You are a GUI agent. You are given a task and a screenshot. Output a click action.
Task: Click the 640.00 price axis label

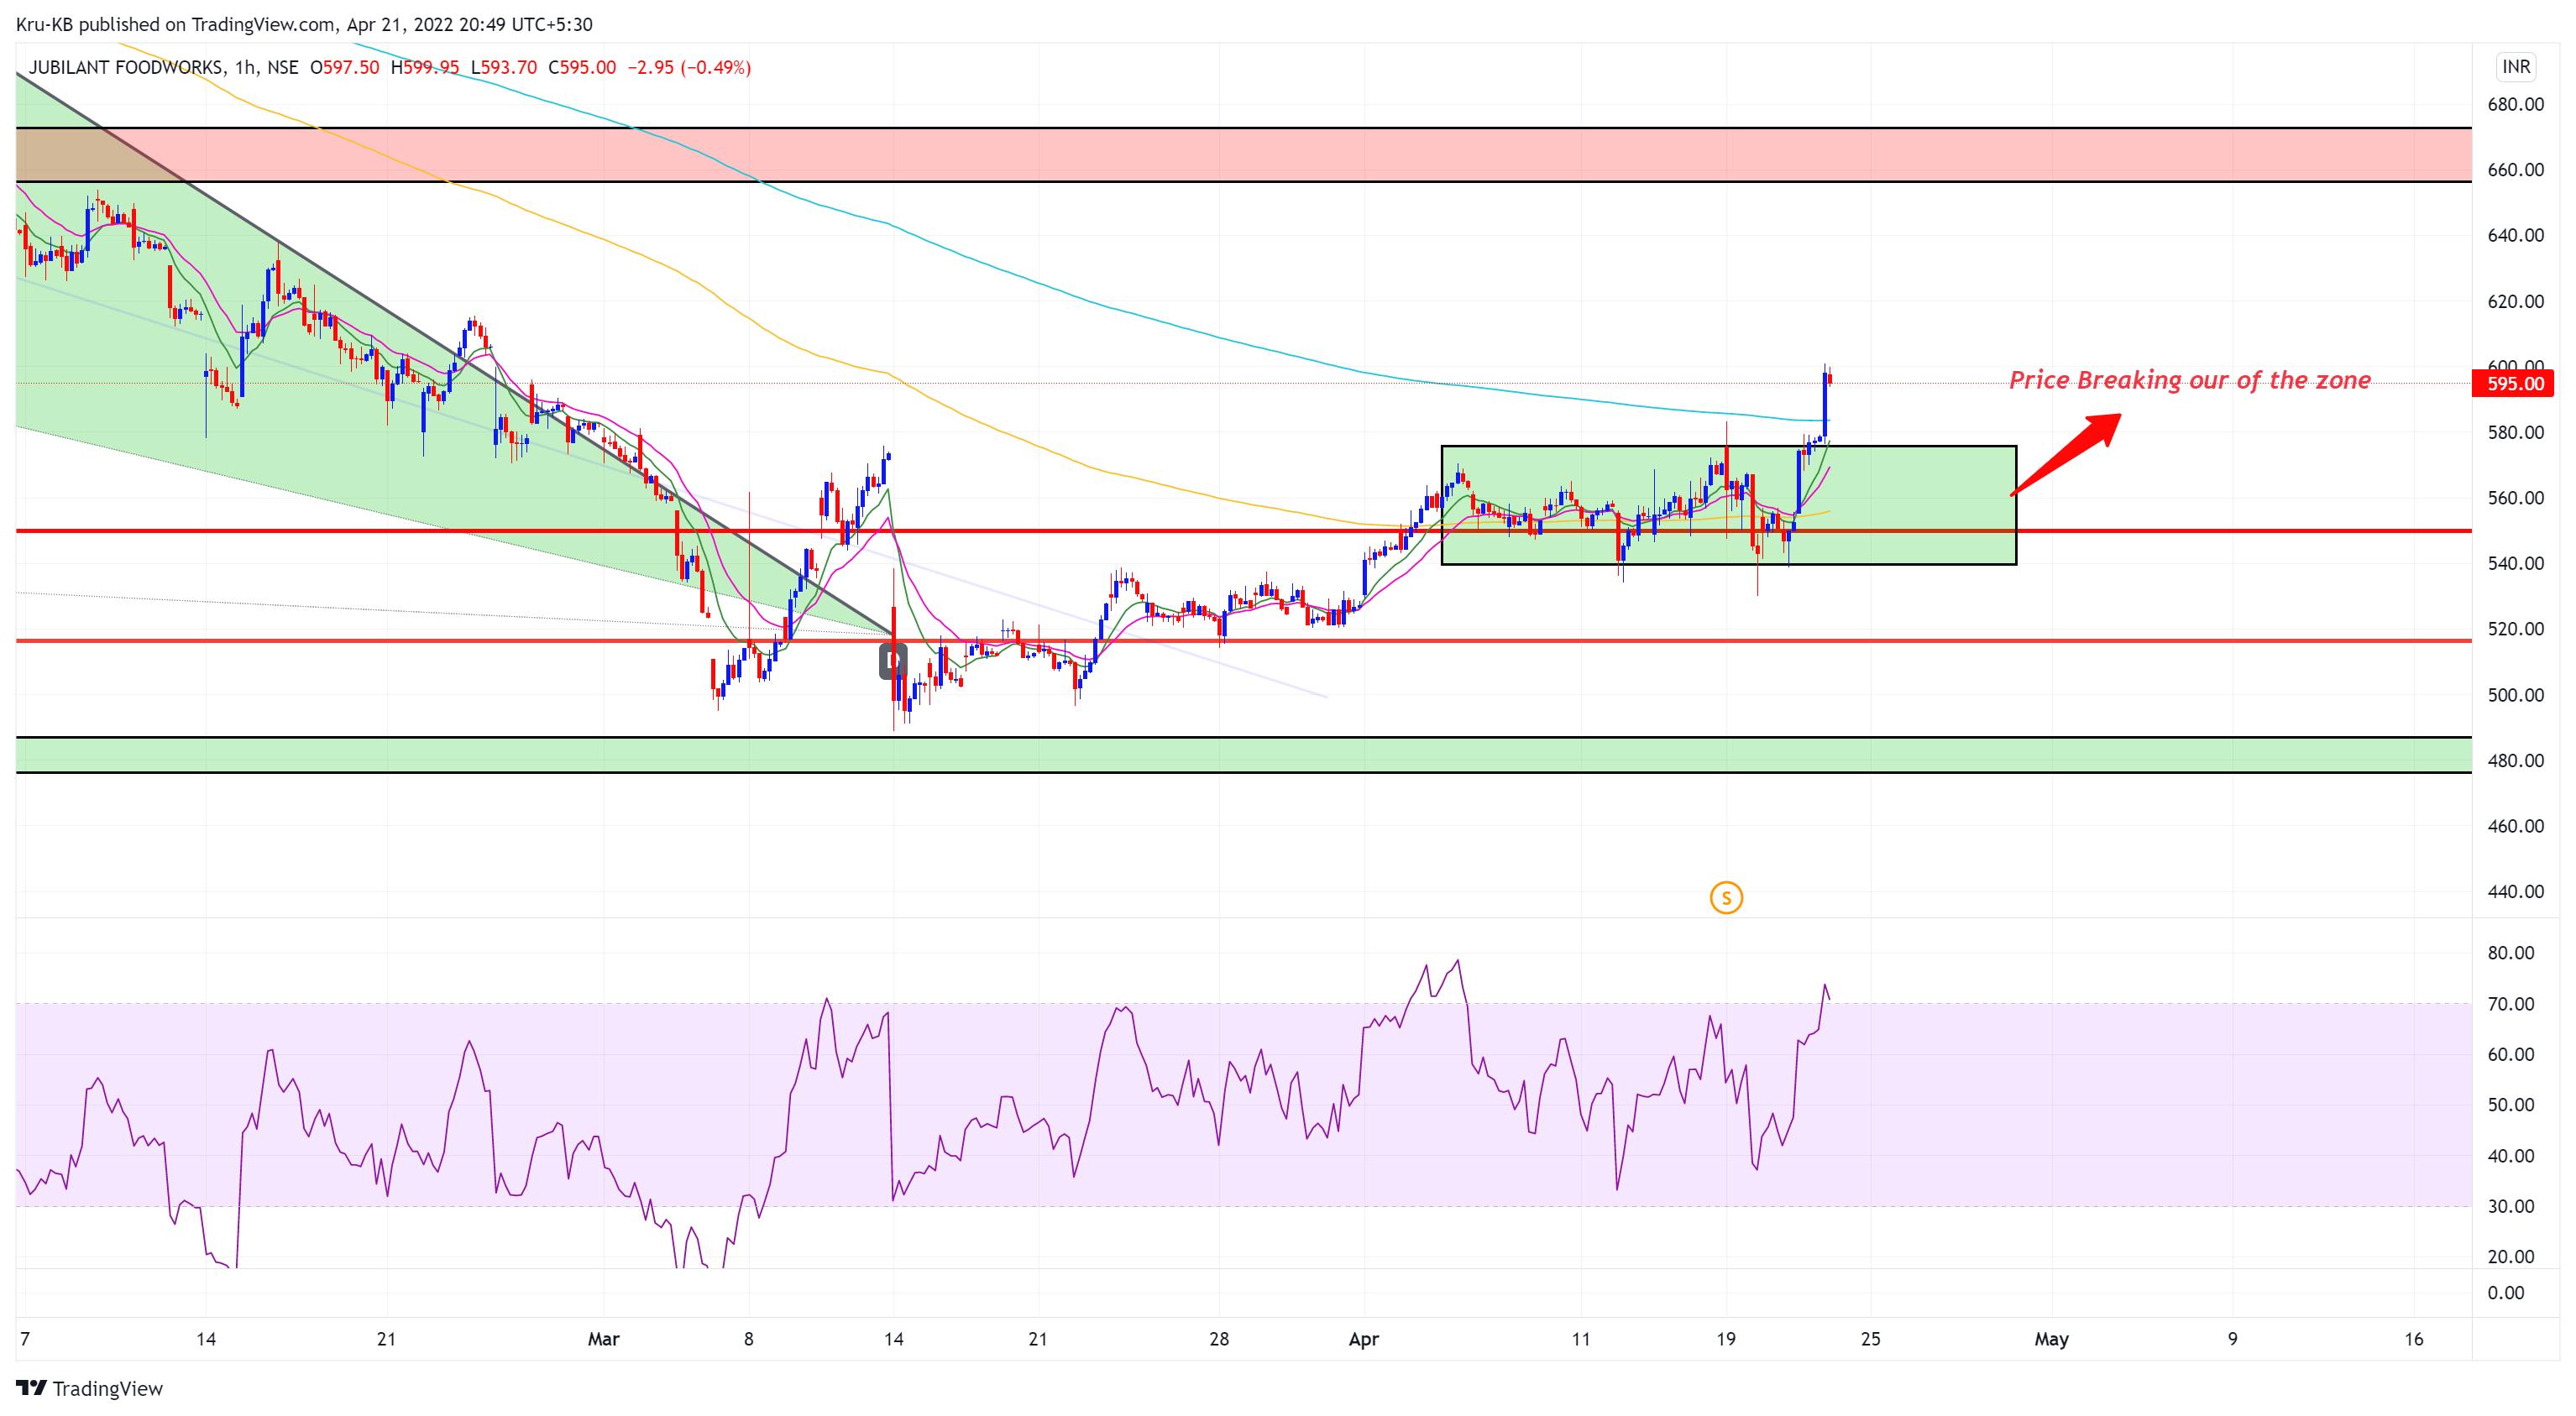tap(2516, 235)
